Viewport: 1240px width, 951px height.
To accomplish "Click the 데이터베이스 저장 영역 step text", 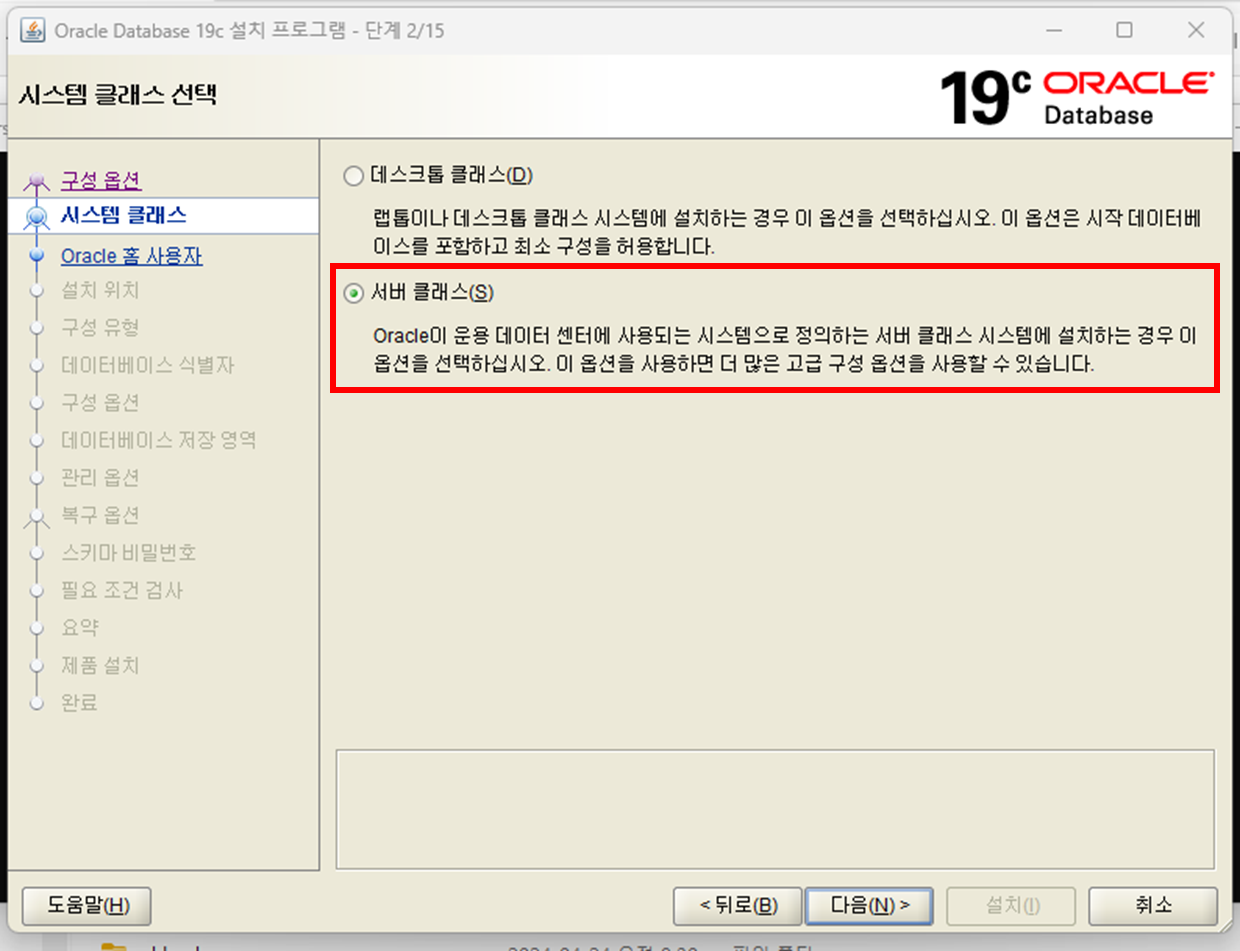I will pyautogui.click(x=158, y=440).
